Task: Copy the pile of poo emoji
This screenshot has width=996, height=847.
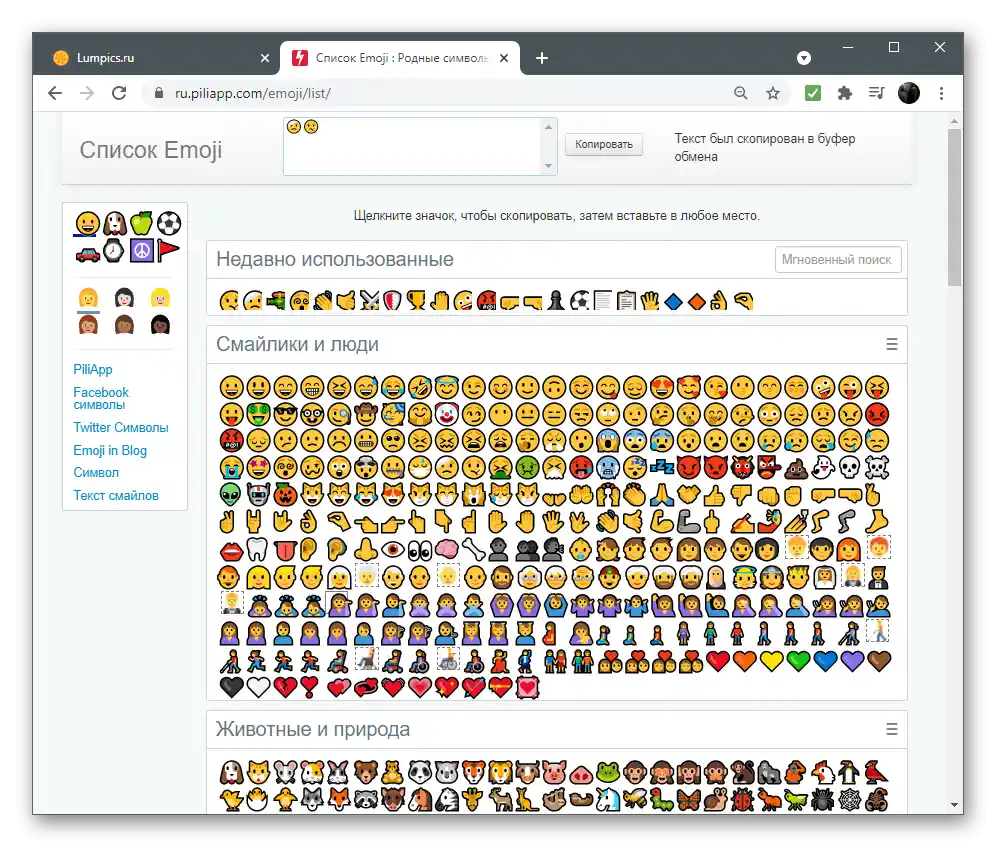Action: (x=795, y=468)
